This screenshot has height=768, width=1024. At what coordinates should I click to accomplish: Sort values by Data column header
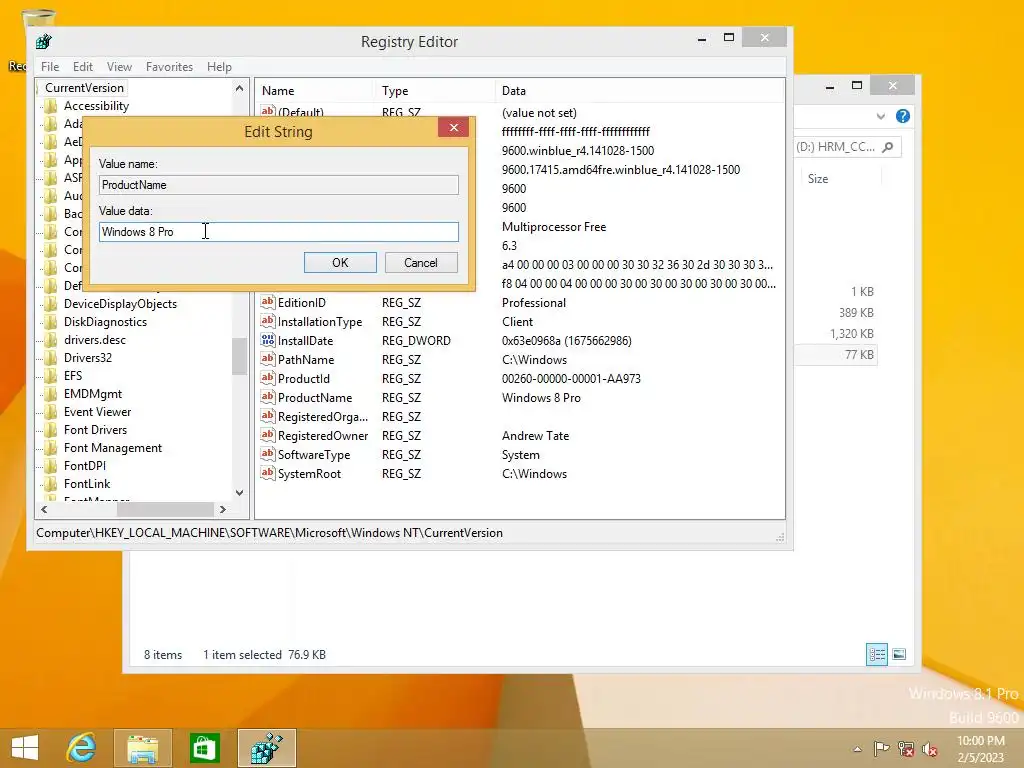point(639,91)
